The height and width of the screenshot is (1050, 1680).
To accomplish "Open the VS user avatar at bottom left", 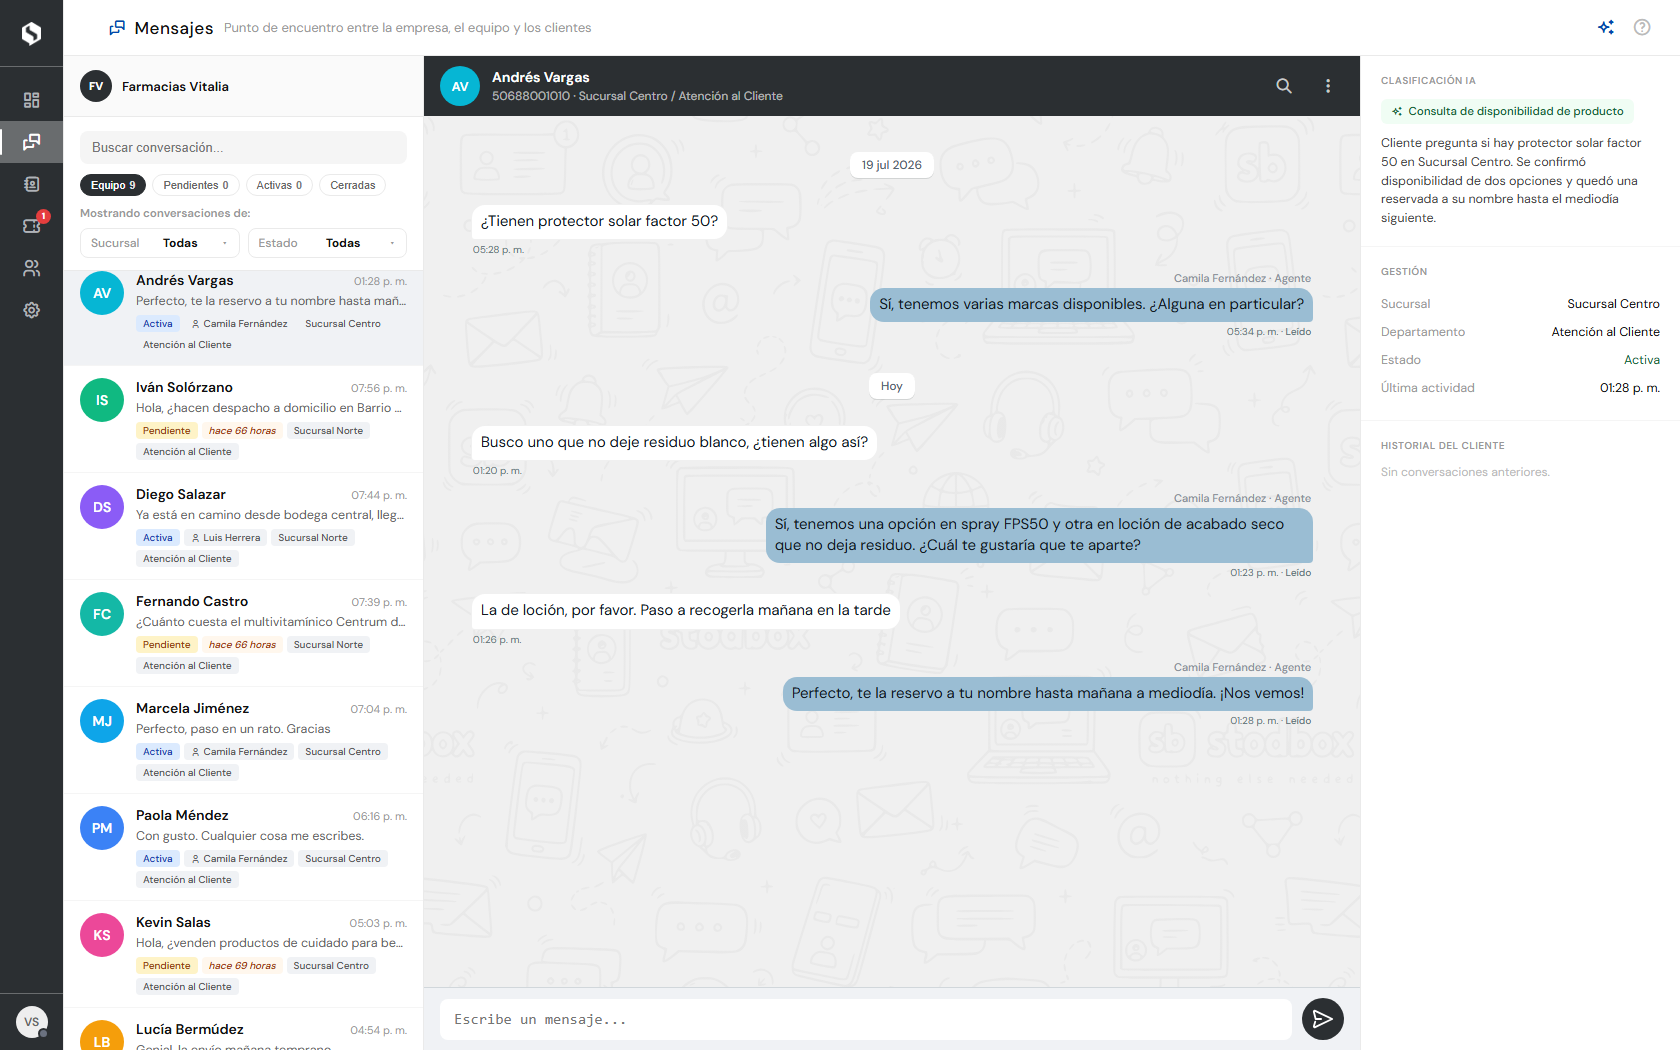I will 32,1022.
